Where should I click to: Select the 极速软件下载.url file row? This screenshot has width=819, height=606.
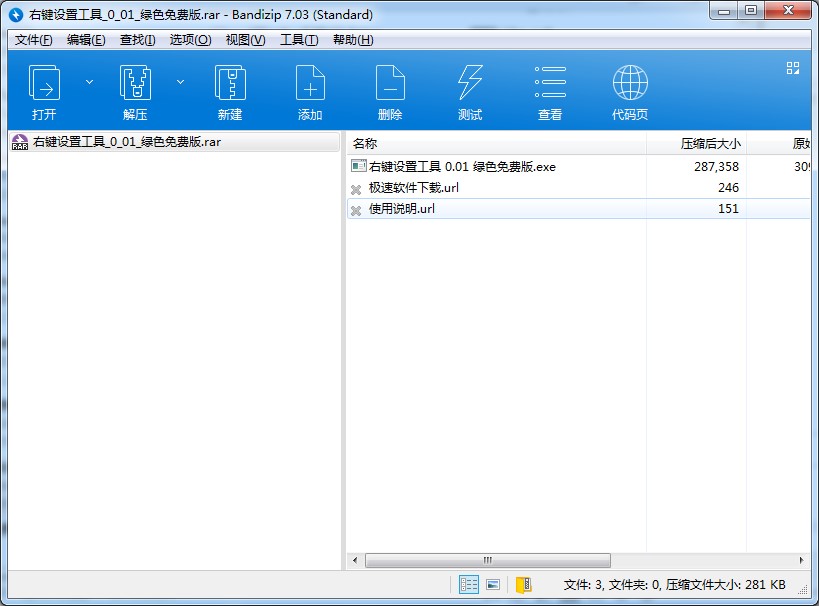click(578, 188)
